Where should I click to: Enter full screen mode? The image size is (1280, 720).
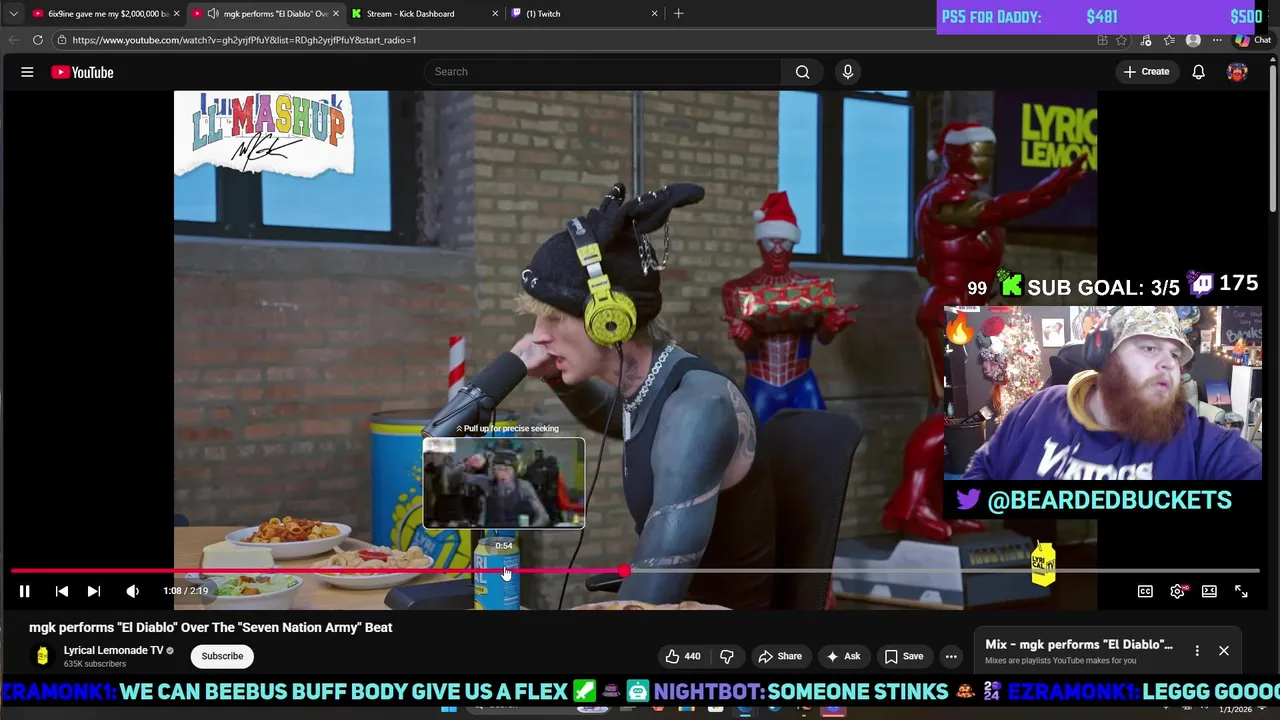click(1241, 592)
